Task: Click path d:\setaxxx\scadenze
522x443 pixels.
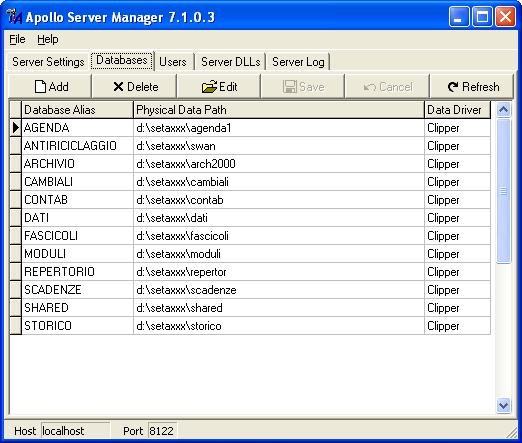Action: click(x=279, y=290)
